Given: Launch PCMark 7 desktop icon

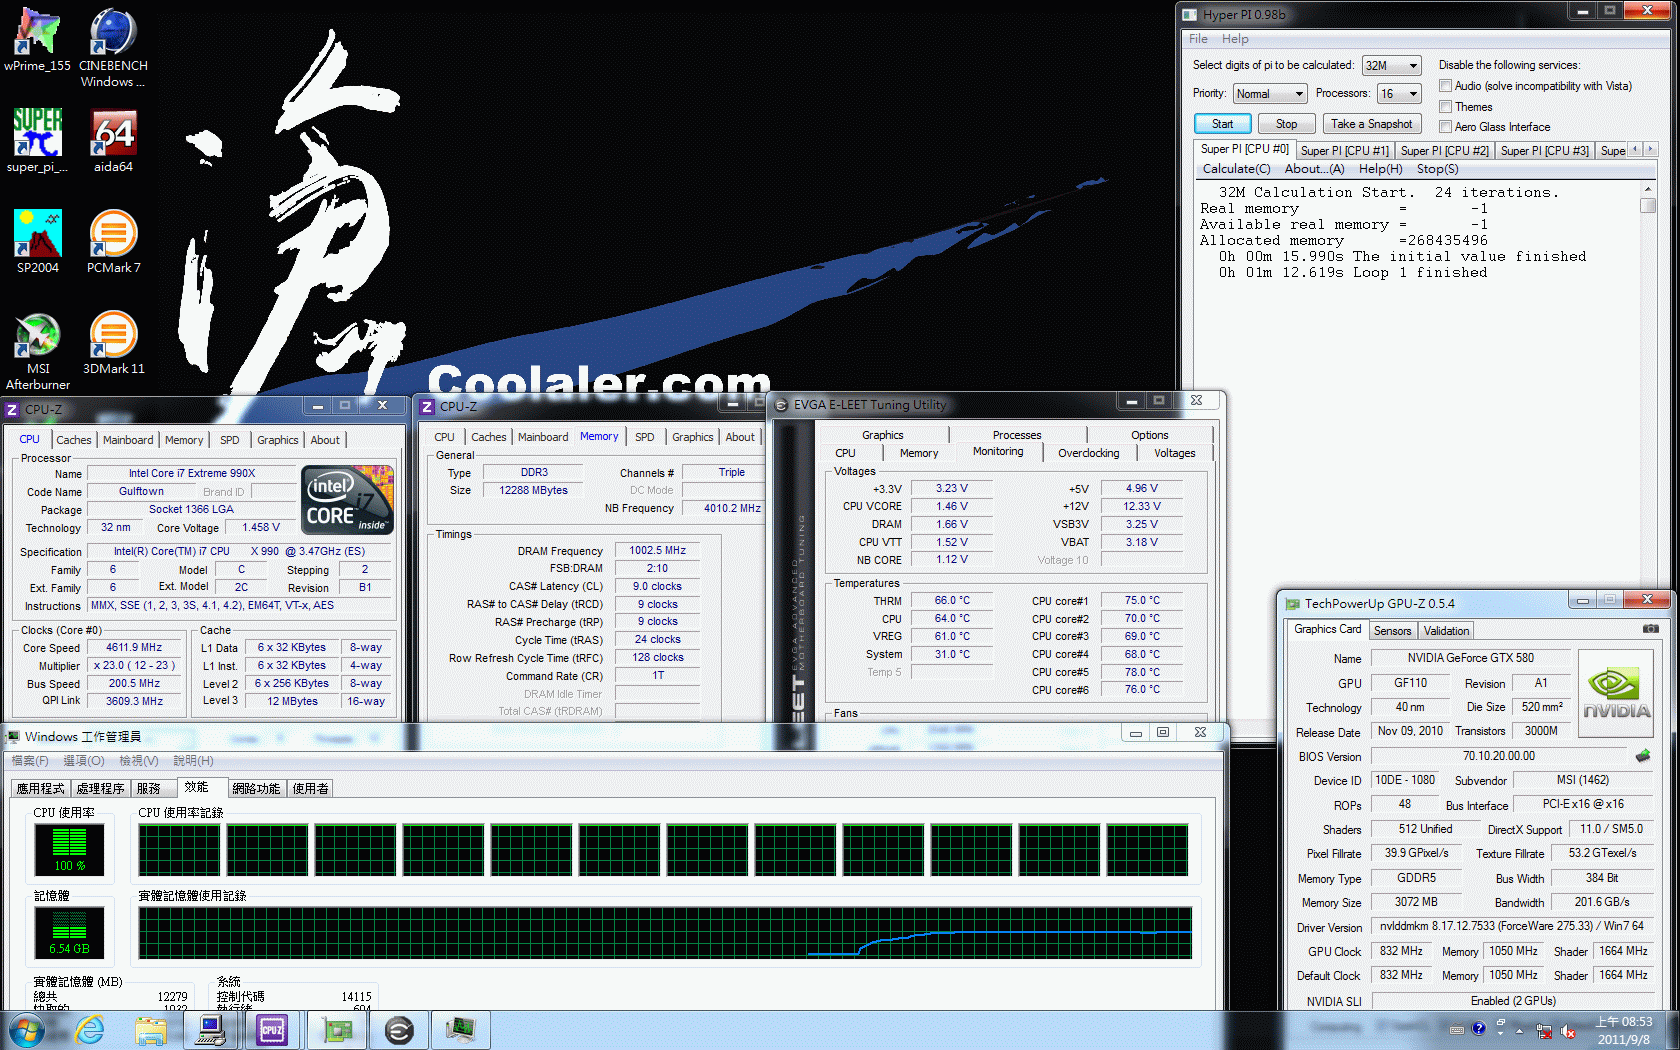Looking at the screenshot, I should click(x=113, y=242).
